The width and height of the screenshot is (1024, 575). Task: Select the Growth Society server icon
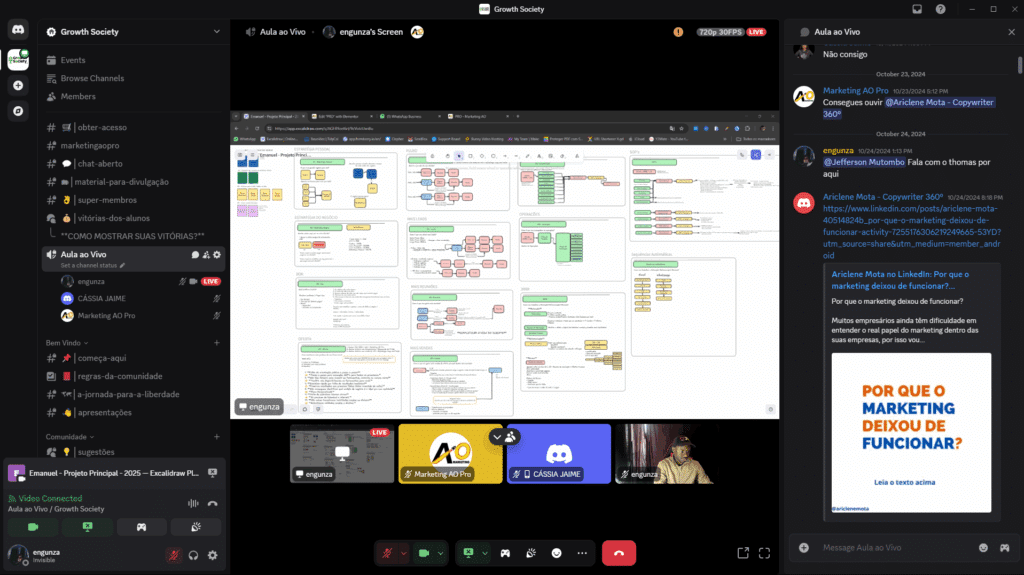coord(18,59)
